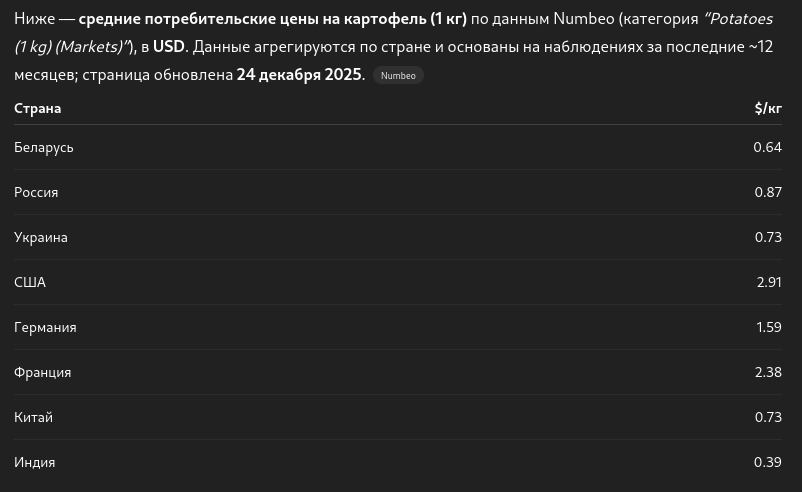This screenshot has width=802, height=492.
Task: Select the Россия country cell
Action: pyautogui.click(x=36, y=192)
